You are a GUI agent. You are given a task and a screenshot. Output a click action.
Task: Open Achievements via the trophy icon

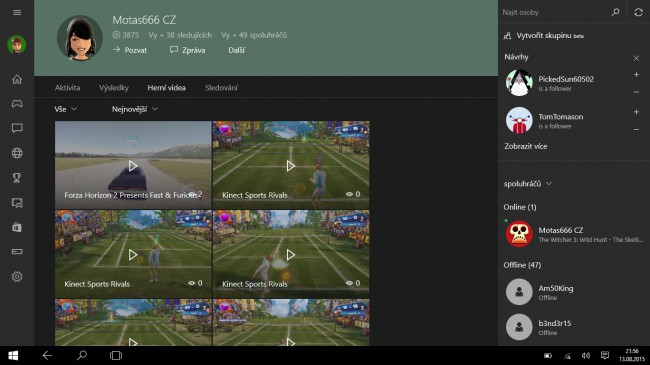coord(17,178)
